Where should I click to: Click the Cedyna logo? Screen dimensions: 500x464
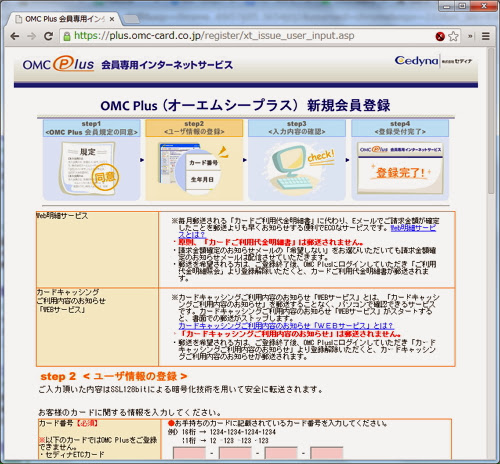pos(416,61)
